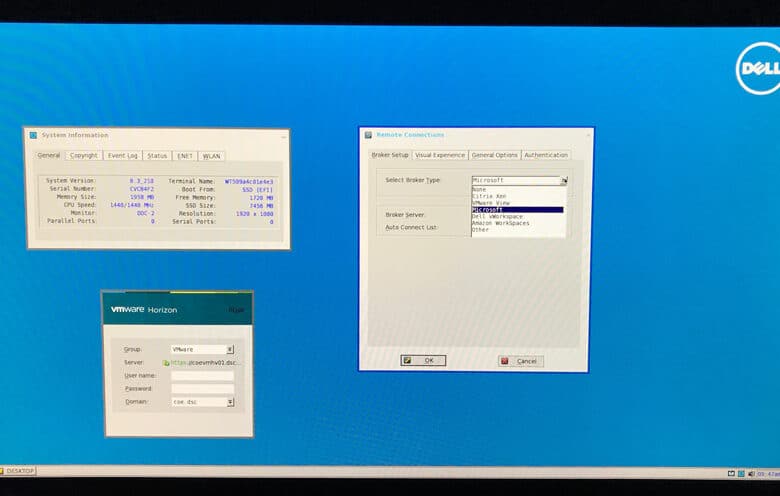Open the Event Log tab
Image resolution: width=780 pixels, height=496 pixels.
(122, 156)
